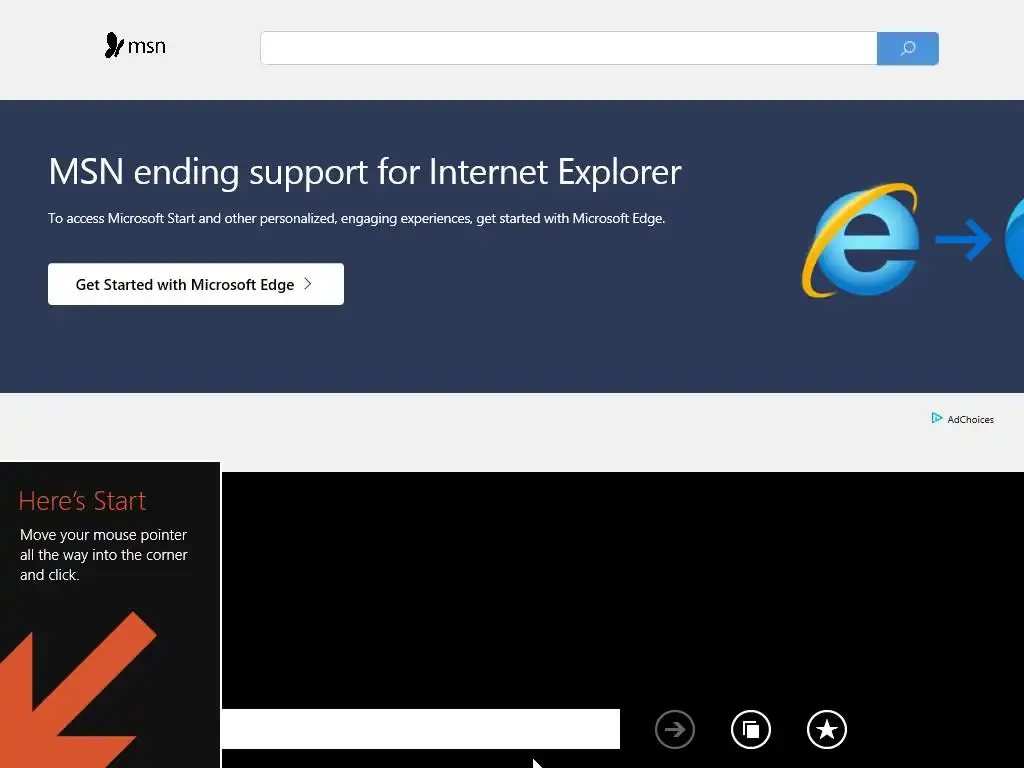Click the MSN ending support headline
This screenshot has height=768, width=1024.
click(365, 172)
